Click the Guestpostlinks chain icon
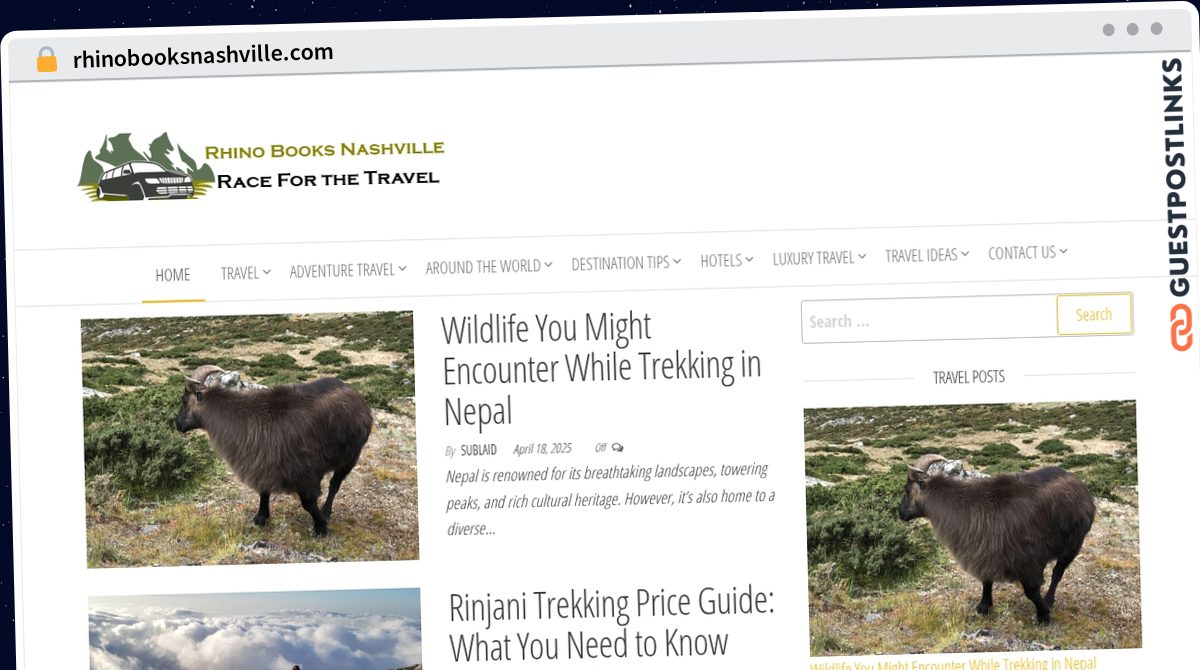Image resolution: width=1200 pixels, height=670 pixels. (1180, 329)
